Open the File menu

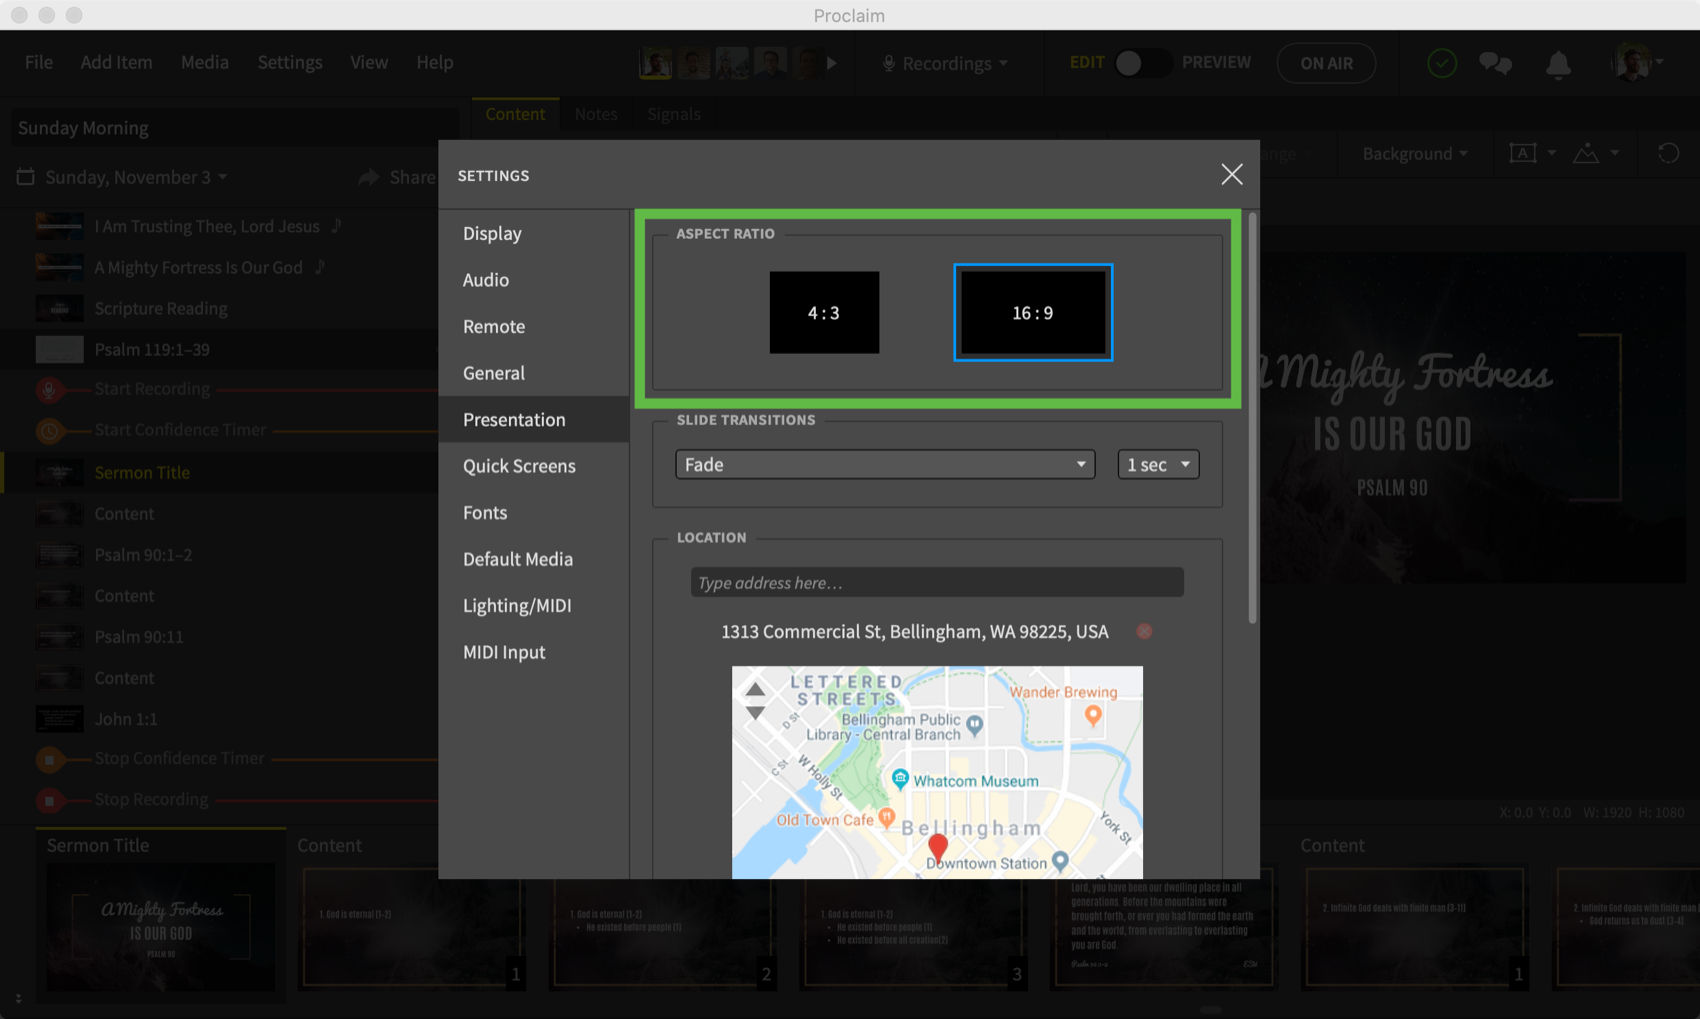[x=39, y=62]
